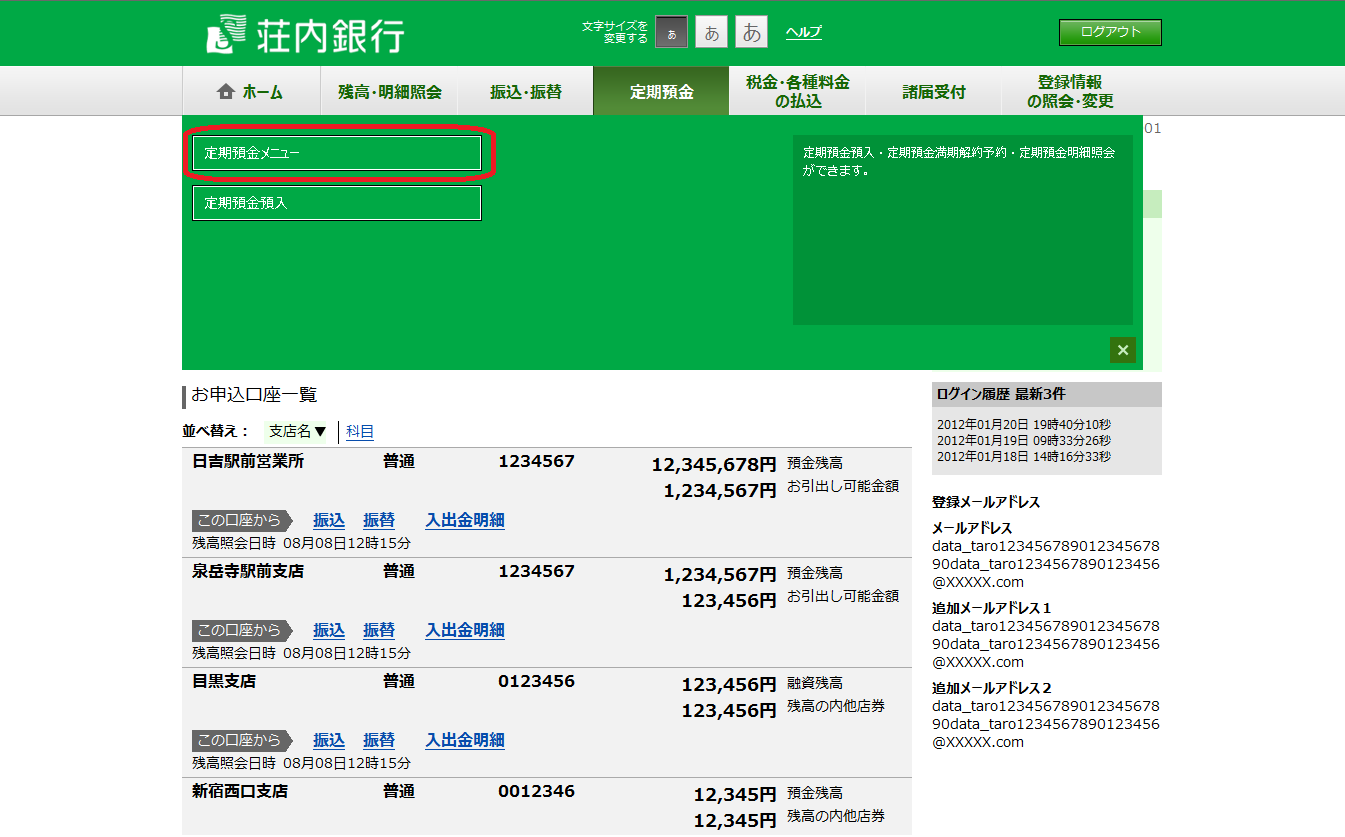Open the ヘルプ link
The height and width of the screenshot is (837, 1345).
point(803,32)
